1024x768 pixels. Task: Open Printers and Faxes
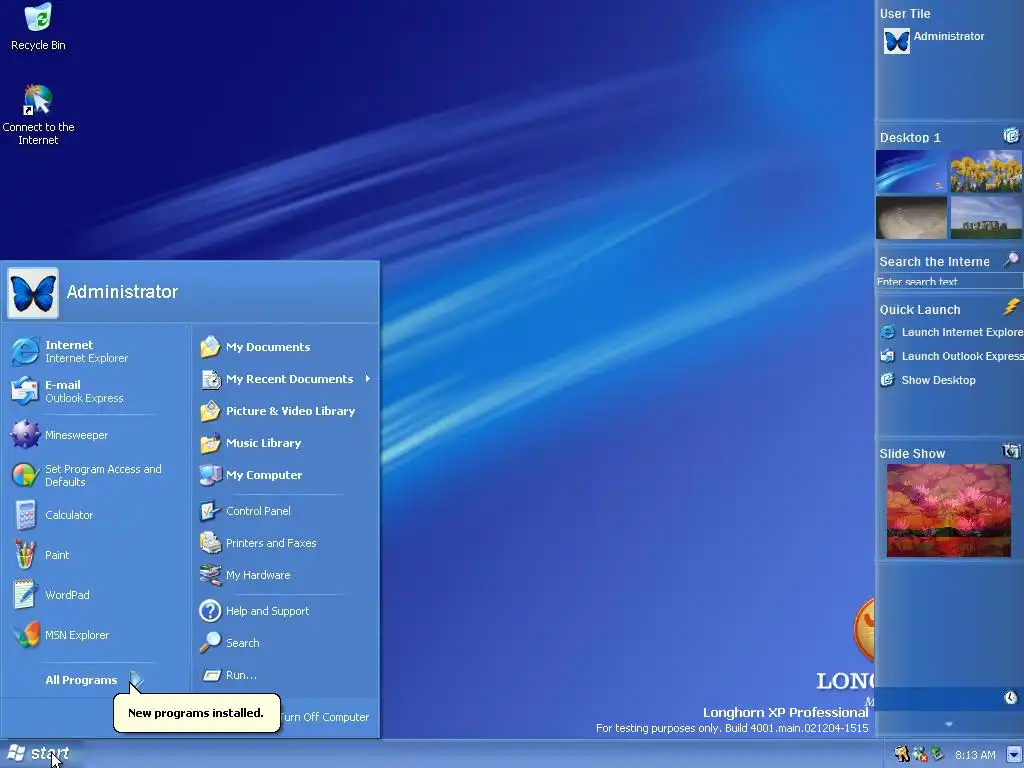click(258, 543)
